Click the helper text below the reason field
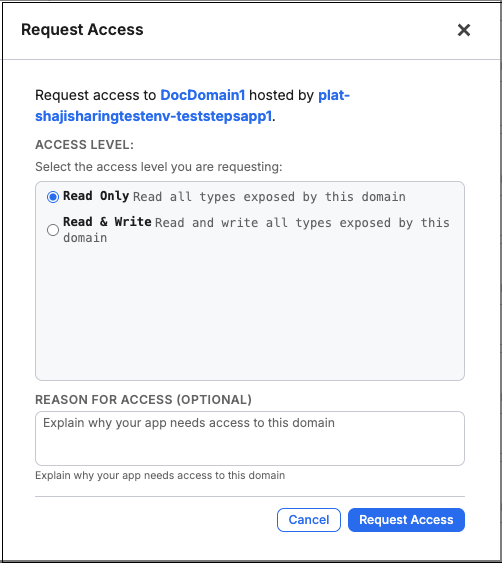The image size is (502, 563). click(160, 475)
